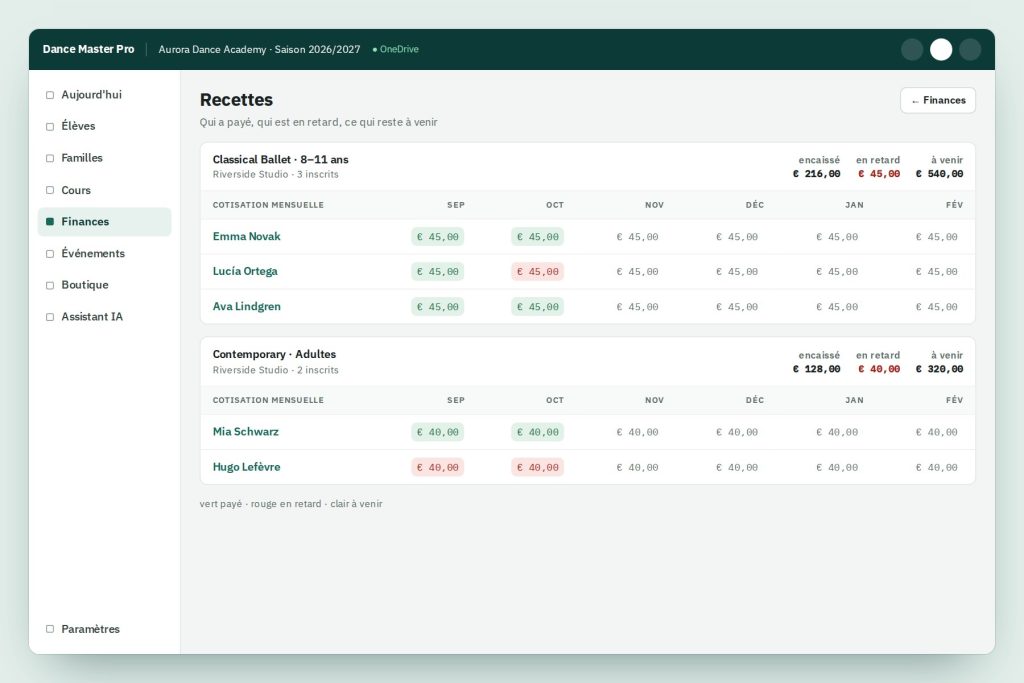Select Cours in the sidebar
1024x683 pixels.
tap(104, 190)
